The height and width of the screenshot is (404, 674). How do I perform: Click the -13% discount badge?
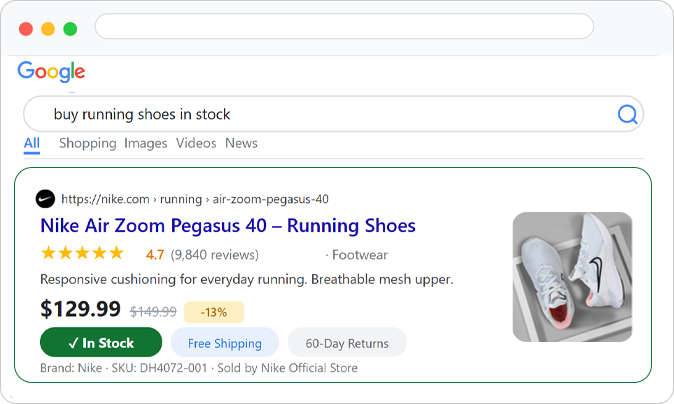[214, 312]
